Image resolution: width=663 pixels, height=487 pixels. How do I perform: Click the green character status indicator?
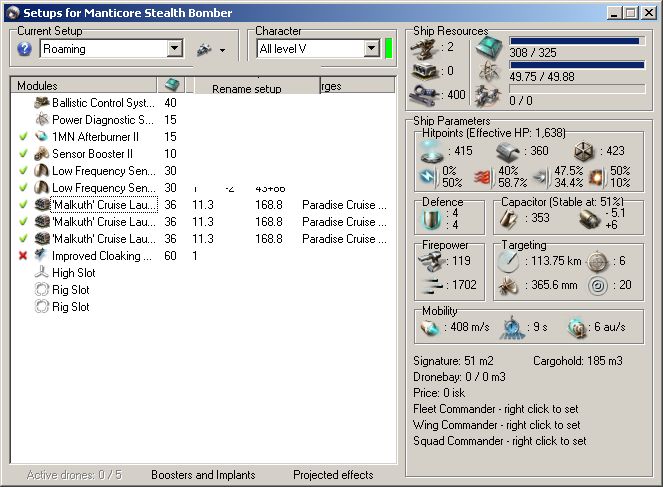pos(389,49)
